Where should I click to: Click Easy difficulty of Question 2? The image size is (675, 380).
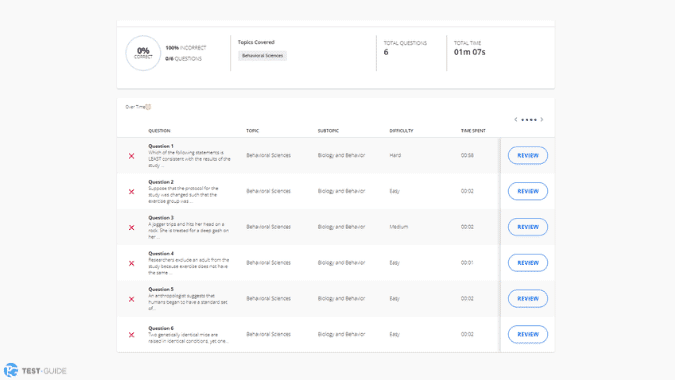[394, 191]
